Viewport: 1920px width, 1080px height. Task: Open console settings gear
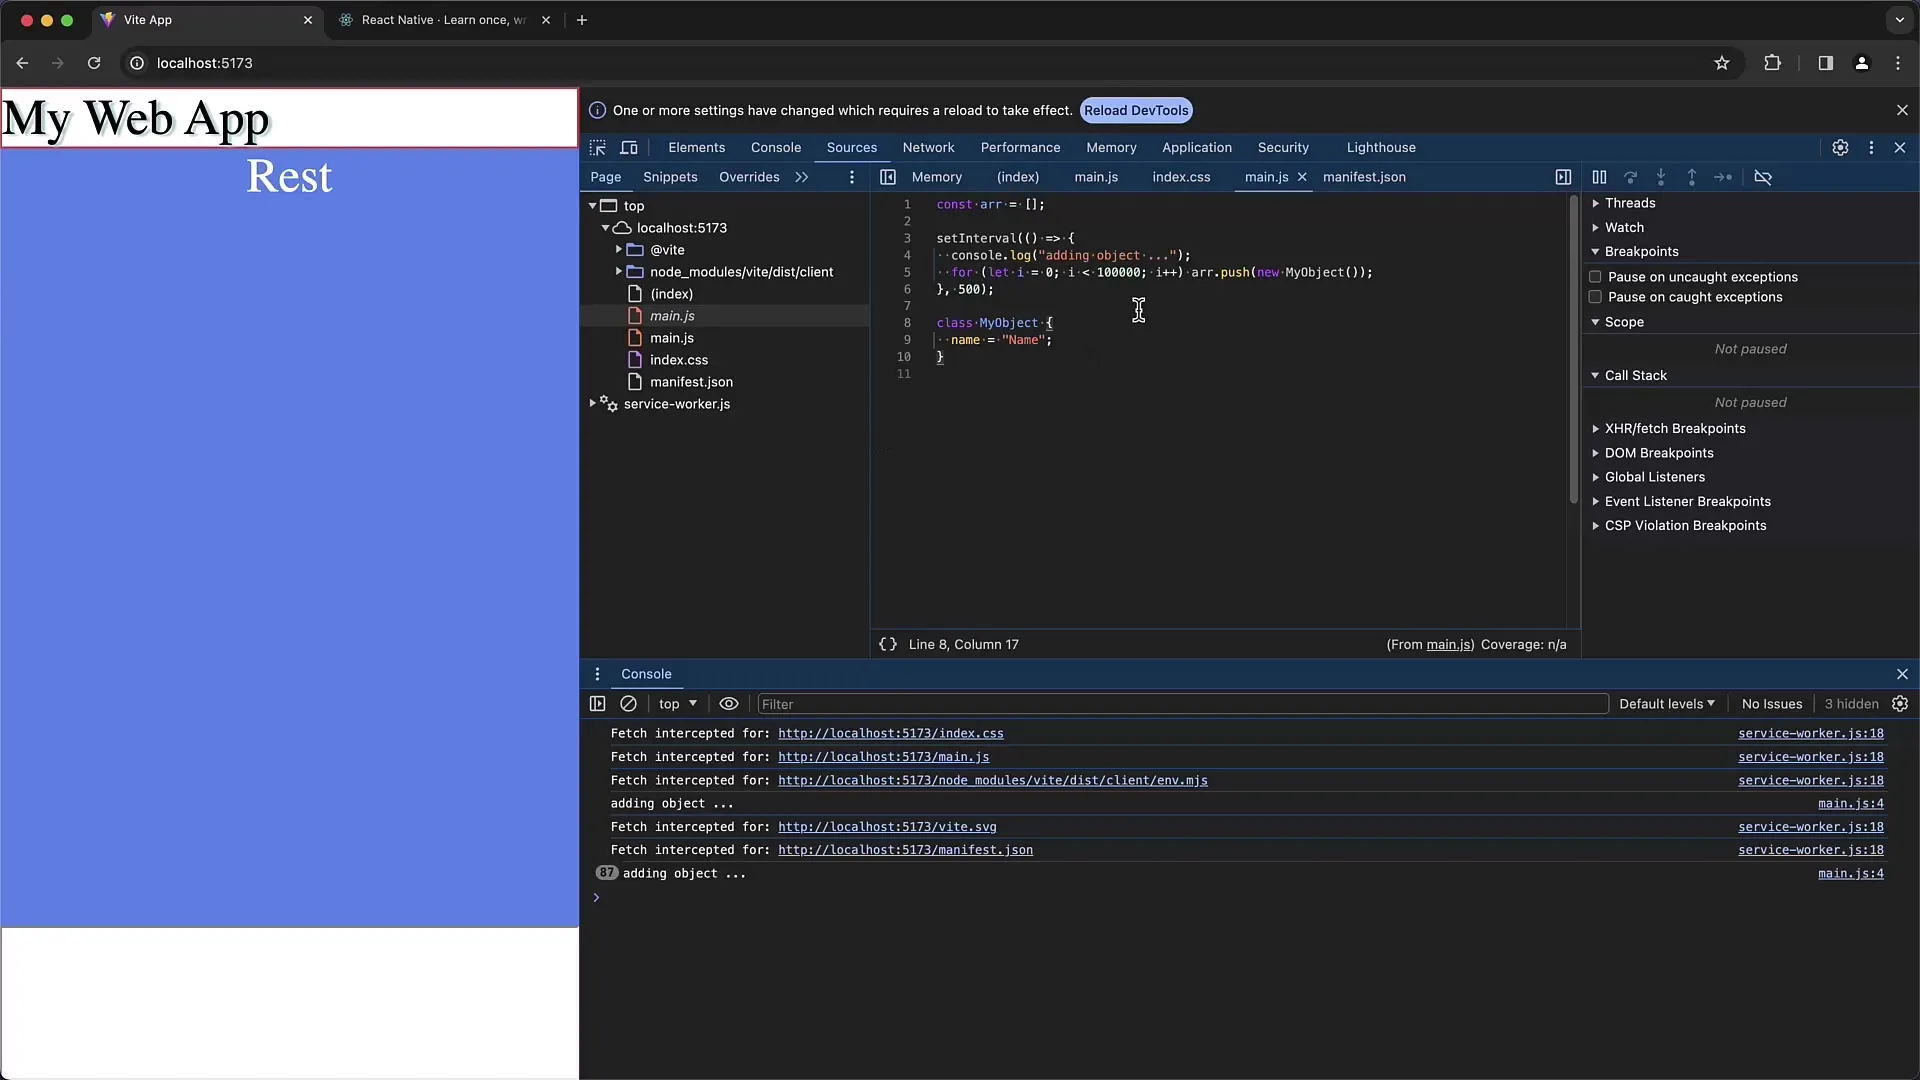(1900, 704)
